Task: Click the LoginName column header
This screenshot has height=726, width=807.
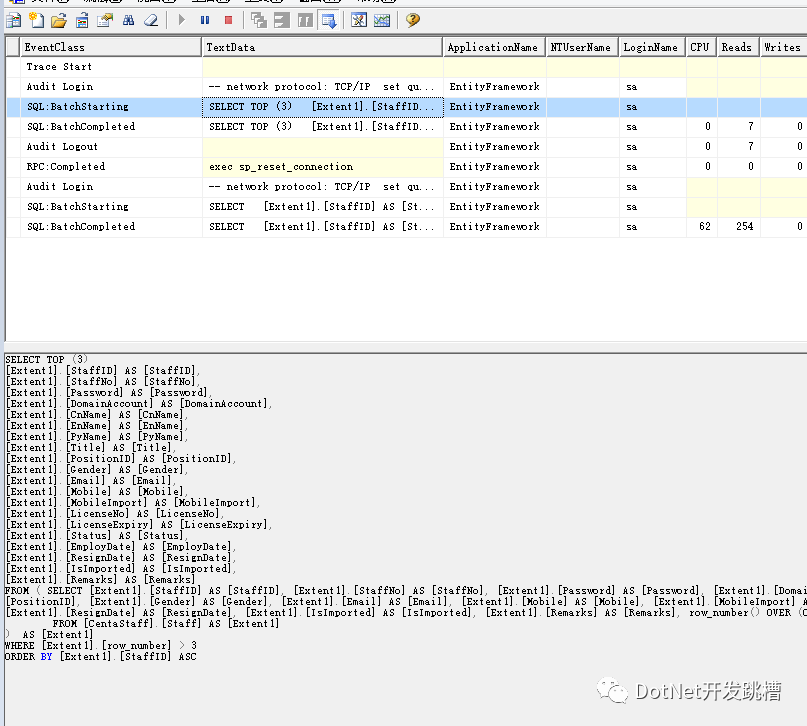Action: click(x=652, y=47)
